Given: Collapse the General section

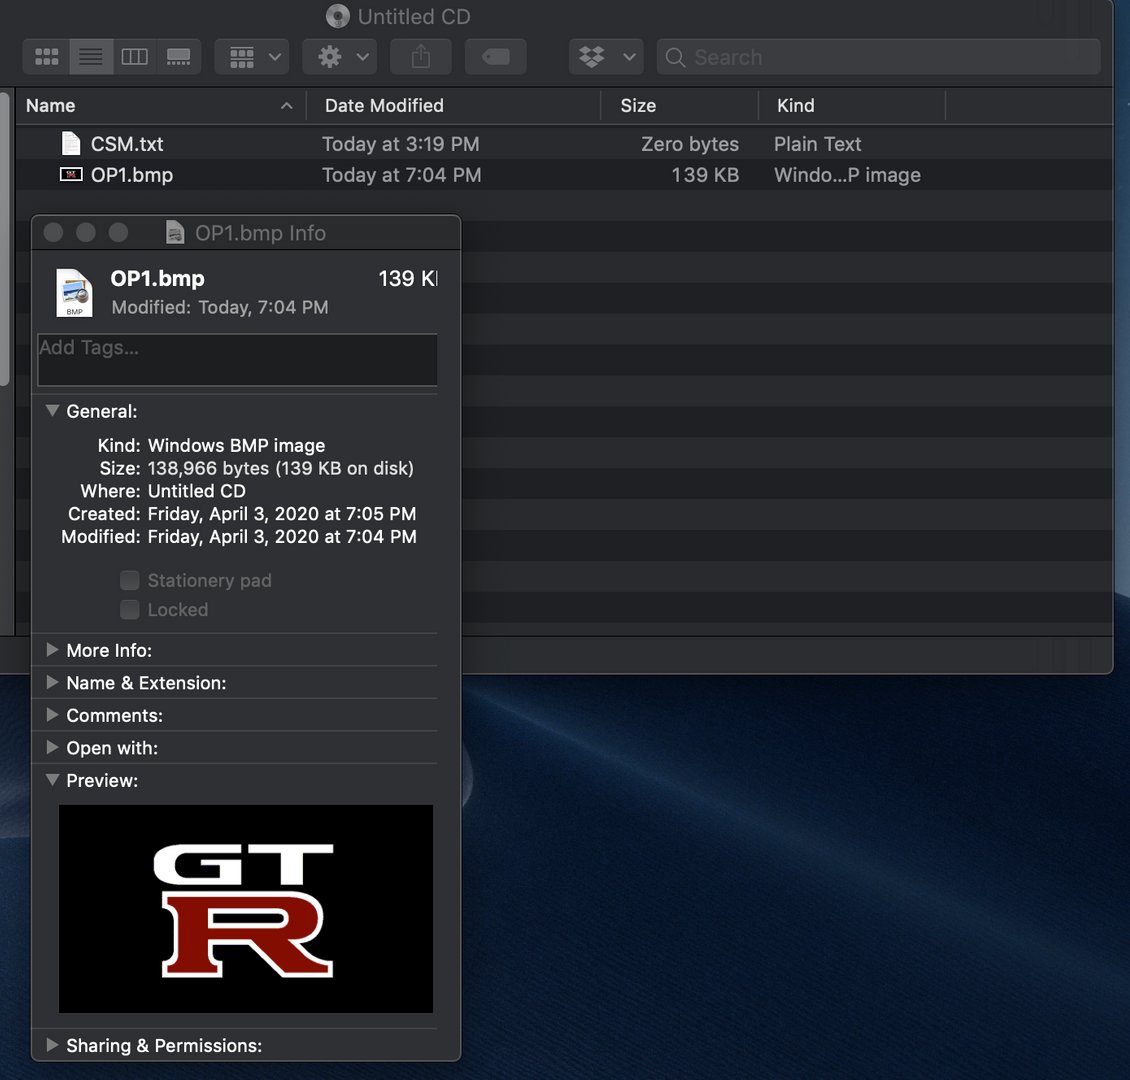Looking at the screenshot, I should coord(52,411).
